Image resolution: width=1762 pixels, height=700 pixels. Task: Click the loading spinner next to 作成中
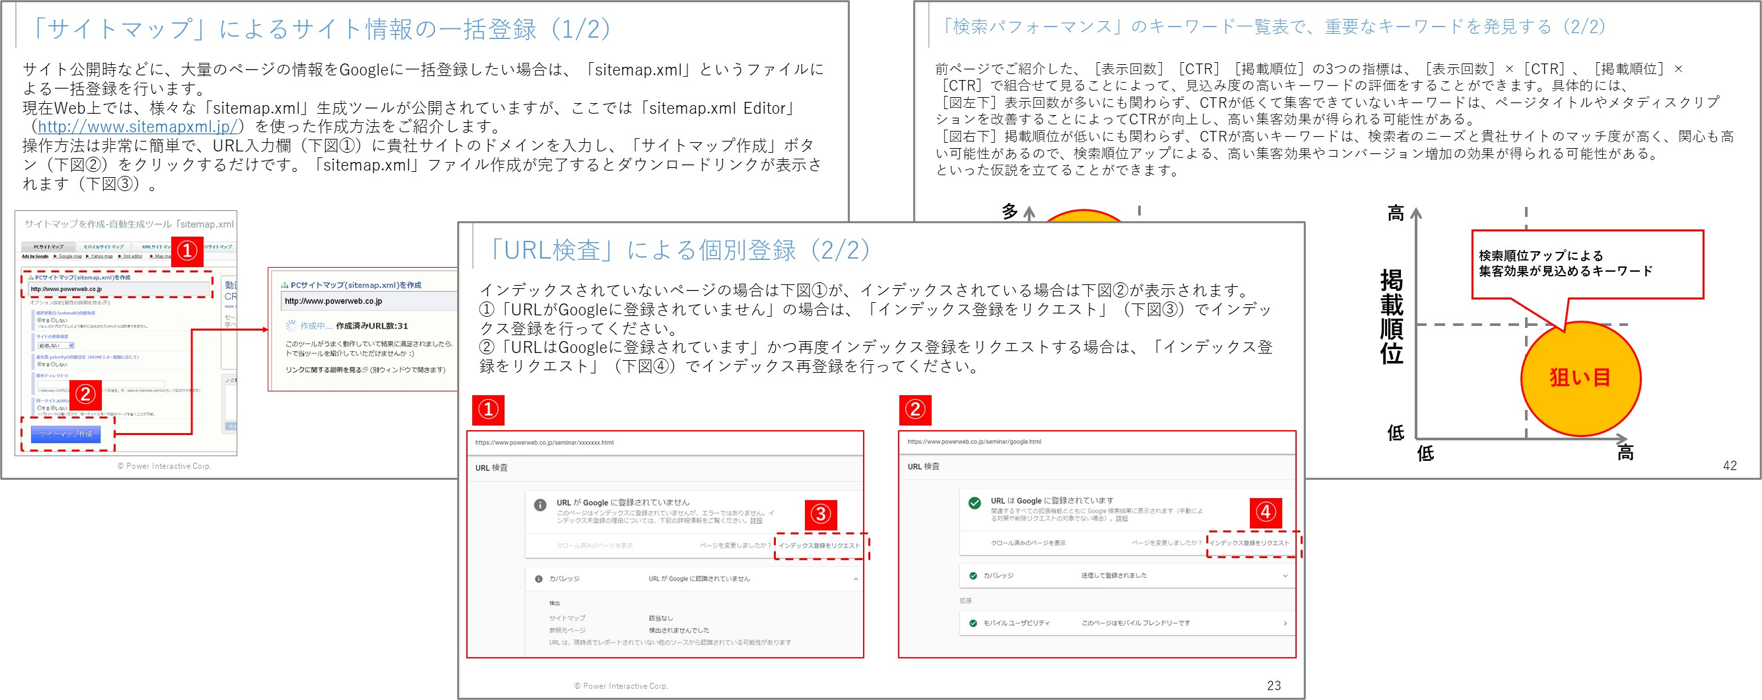[x=291, y=325]
